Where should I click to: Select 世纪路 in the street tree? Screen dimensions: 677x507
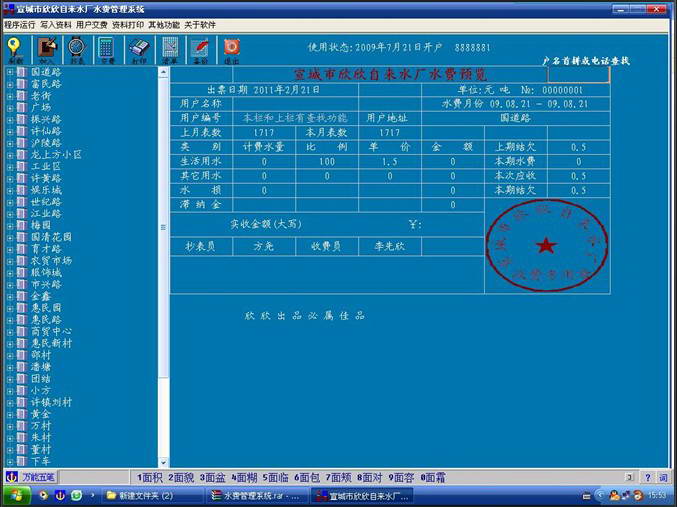pos(46,202)
